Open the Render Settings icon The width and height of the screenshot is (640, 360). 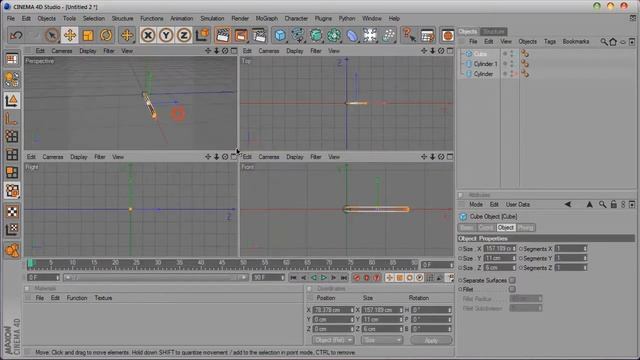coord(259,36)
